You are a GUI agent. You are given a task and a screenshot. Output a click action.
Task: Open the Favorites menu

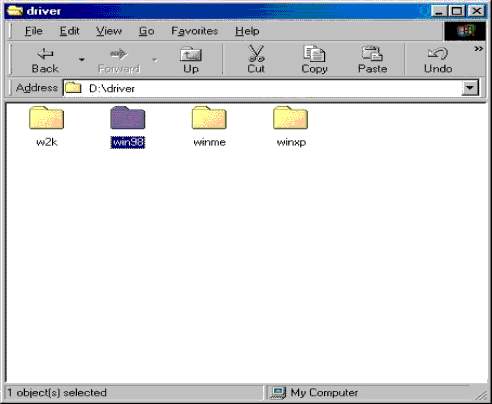194,31
